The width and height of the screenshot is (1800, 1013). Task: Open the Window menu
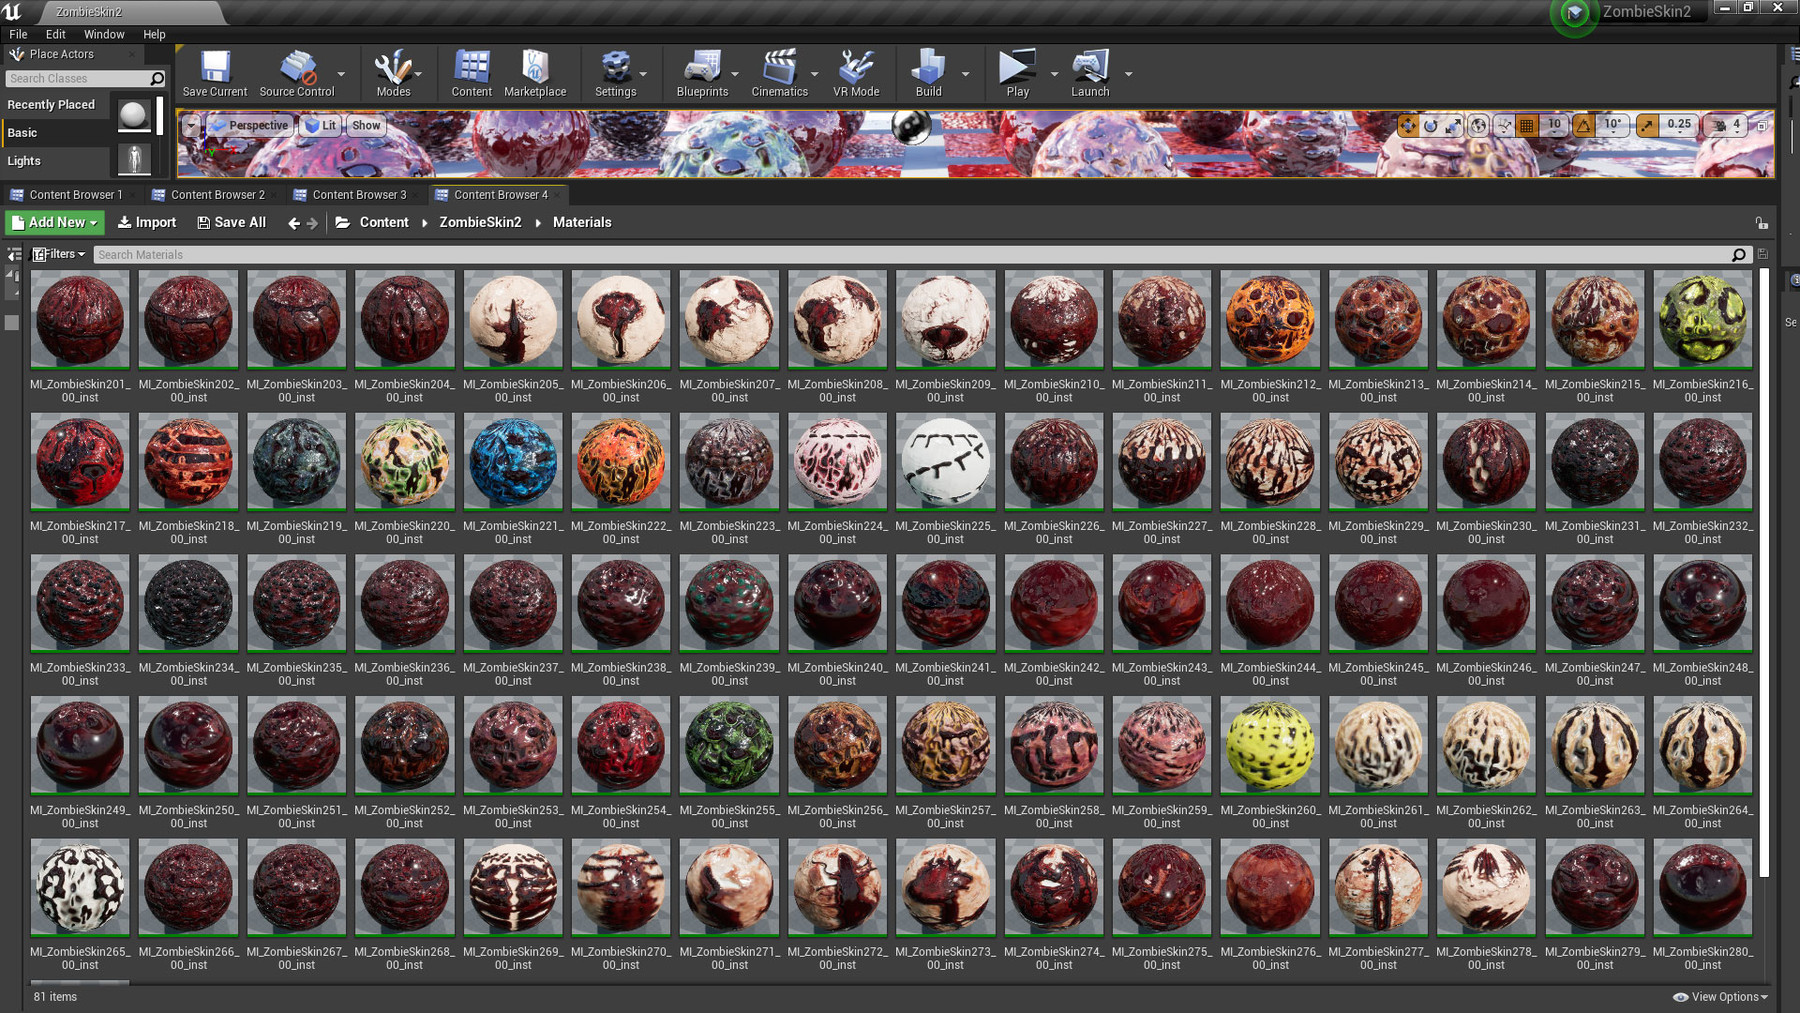coord(104,34)
